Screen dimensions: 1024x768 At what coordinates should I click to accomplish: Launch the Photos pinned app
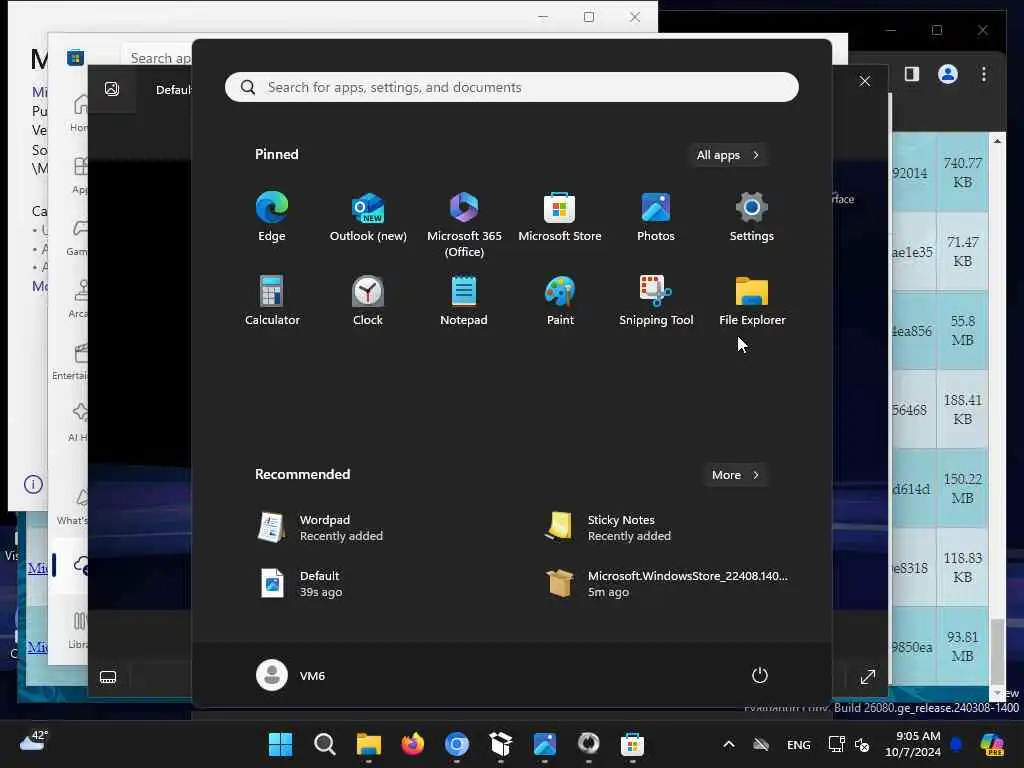point(656,217)
